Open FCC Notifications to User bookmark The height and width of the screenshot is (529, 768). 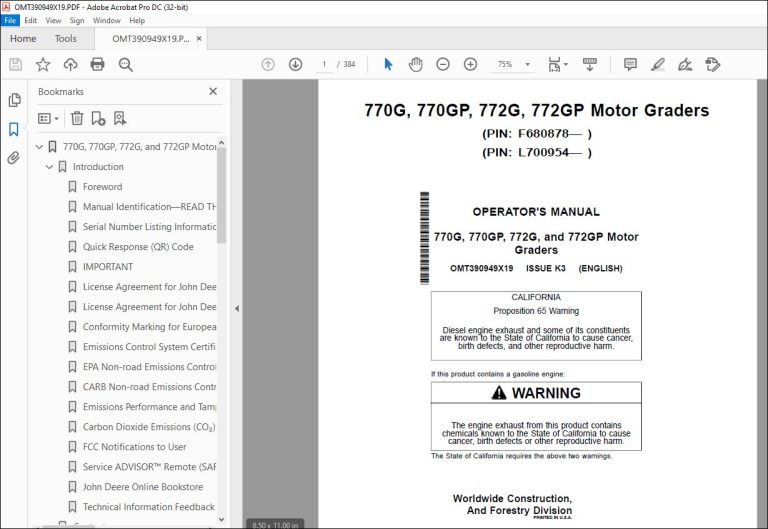[x=135, y=447]
